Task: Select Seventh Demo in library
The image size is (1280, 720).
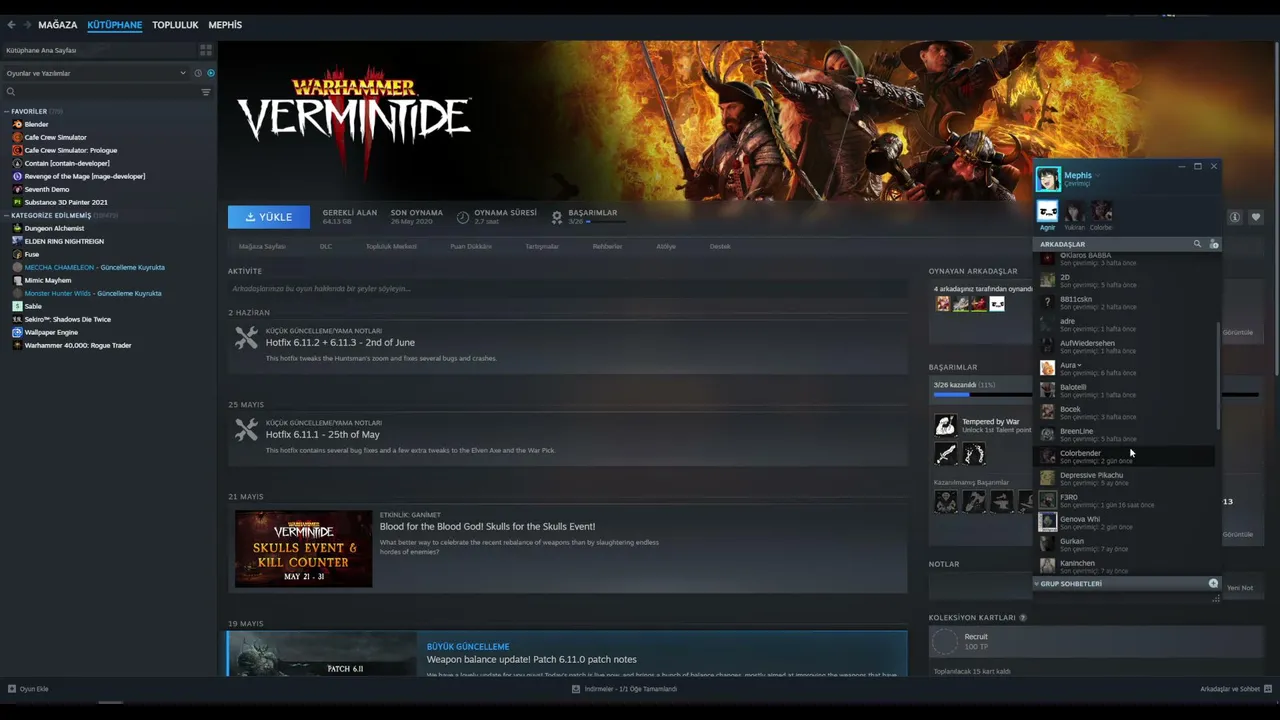Action: coord(46,189)
